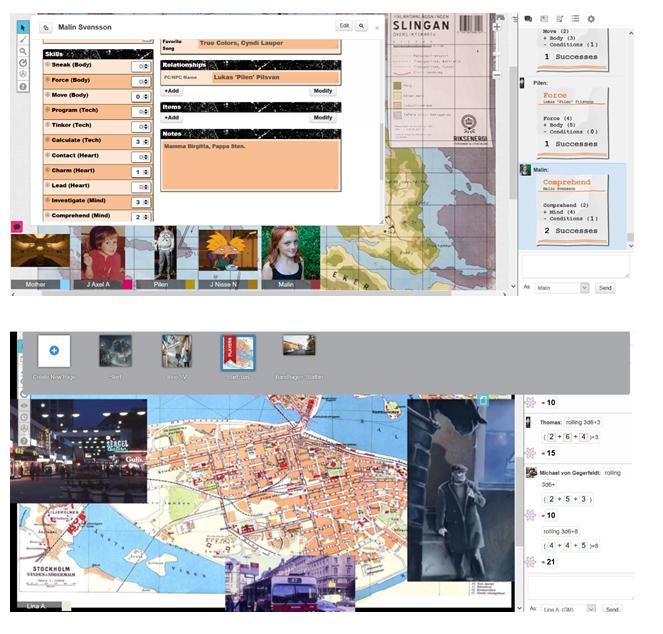Open the Help tool icon
This screenshot has width=663, height=634.
[x=22, y=87]
